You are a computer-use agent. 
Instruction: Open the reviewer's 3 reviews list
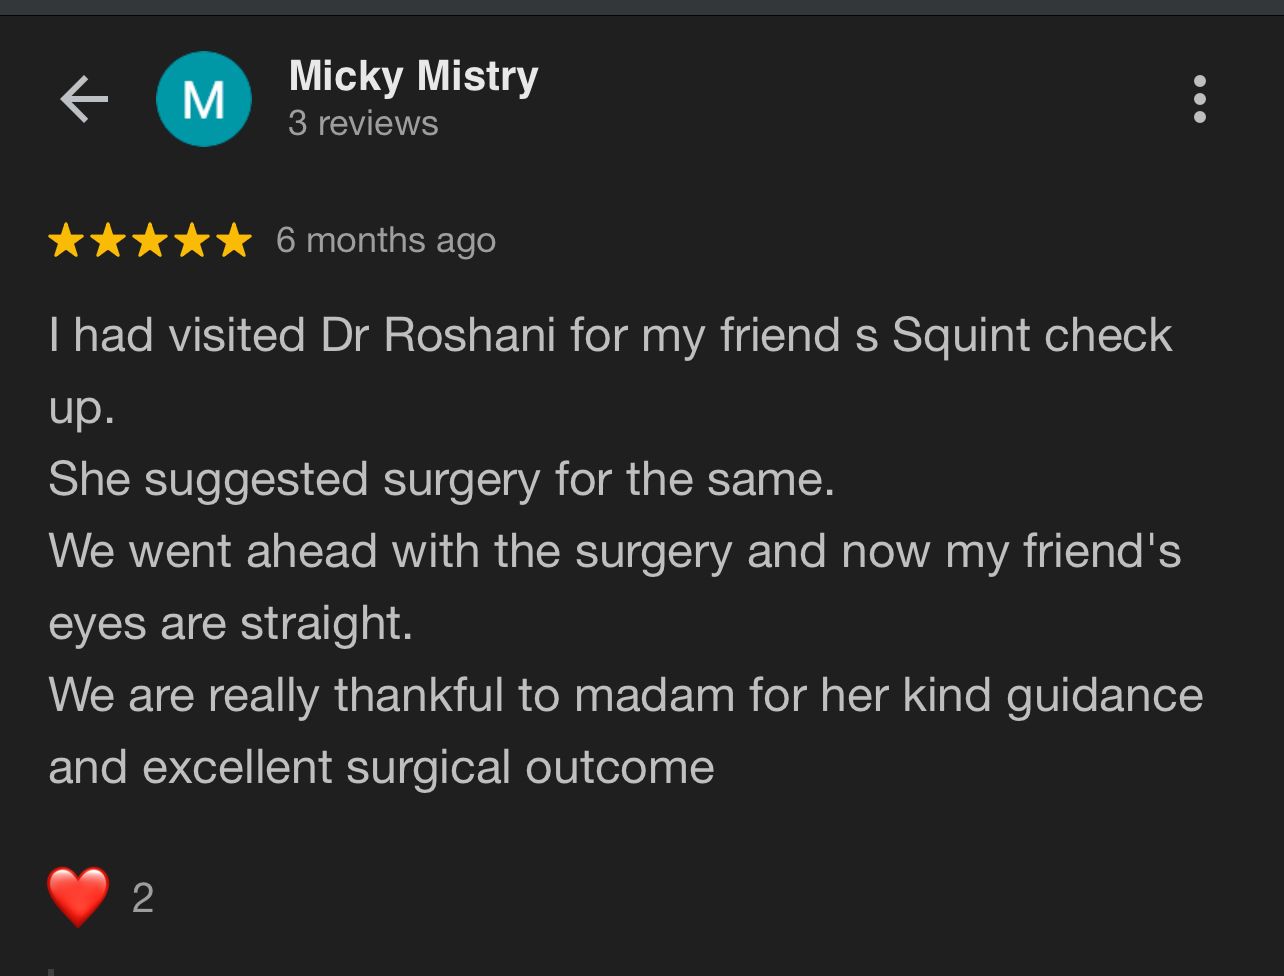tap(362, 123)
